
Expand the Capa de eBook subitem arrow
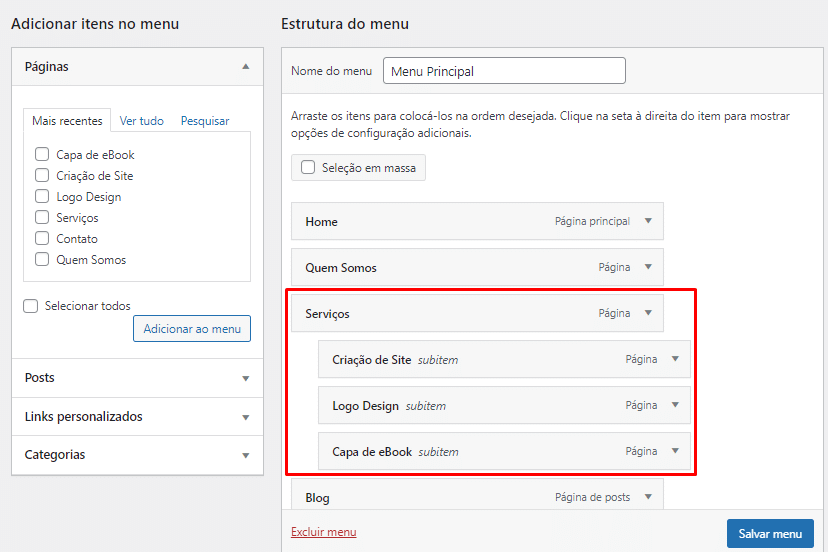coord(675,451)
